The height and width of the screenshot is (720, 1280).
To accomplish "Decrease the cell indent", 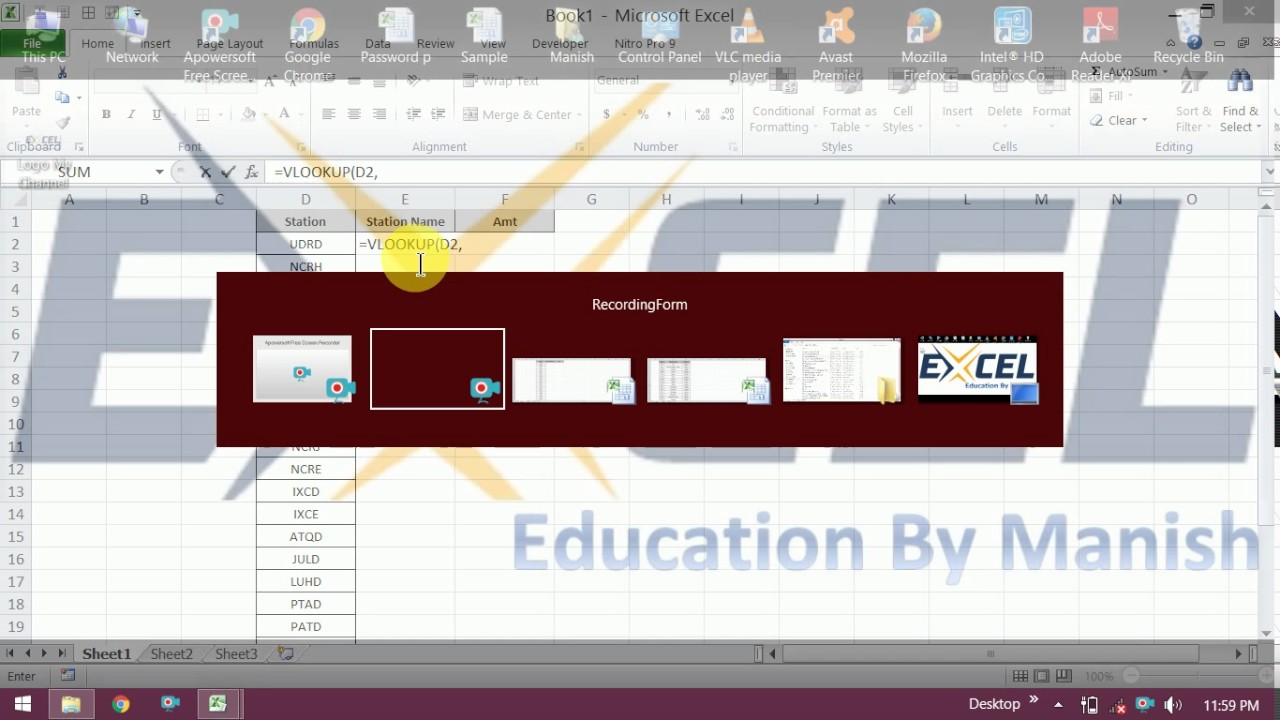I will (x=413, y=115).
